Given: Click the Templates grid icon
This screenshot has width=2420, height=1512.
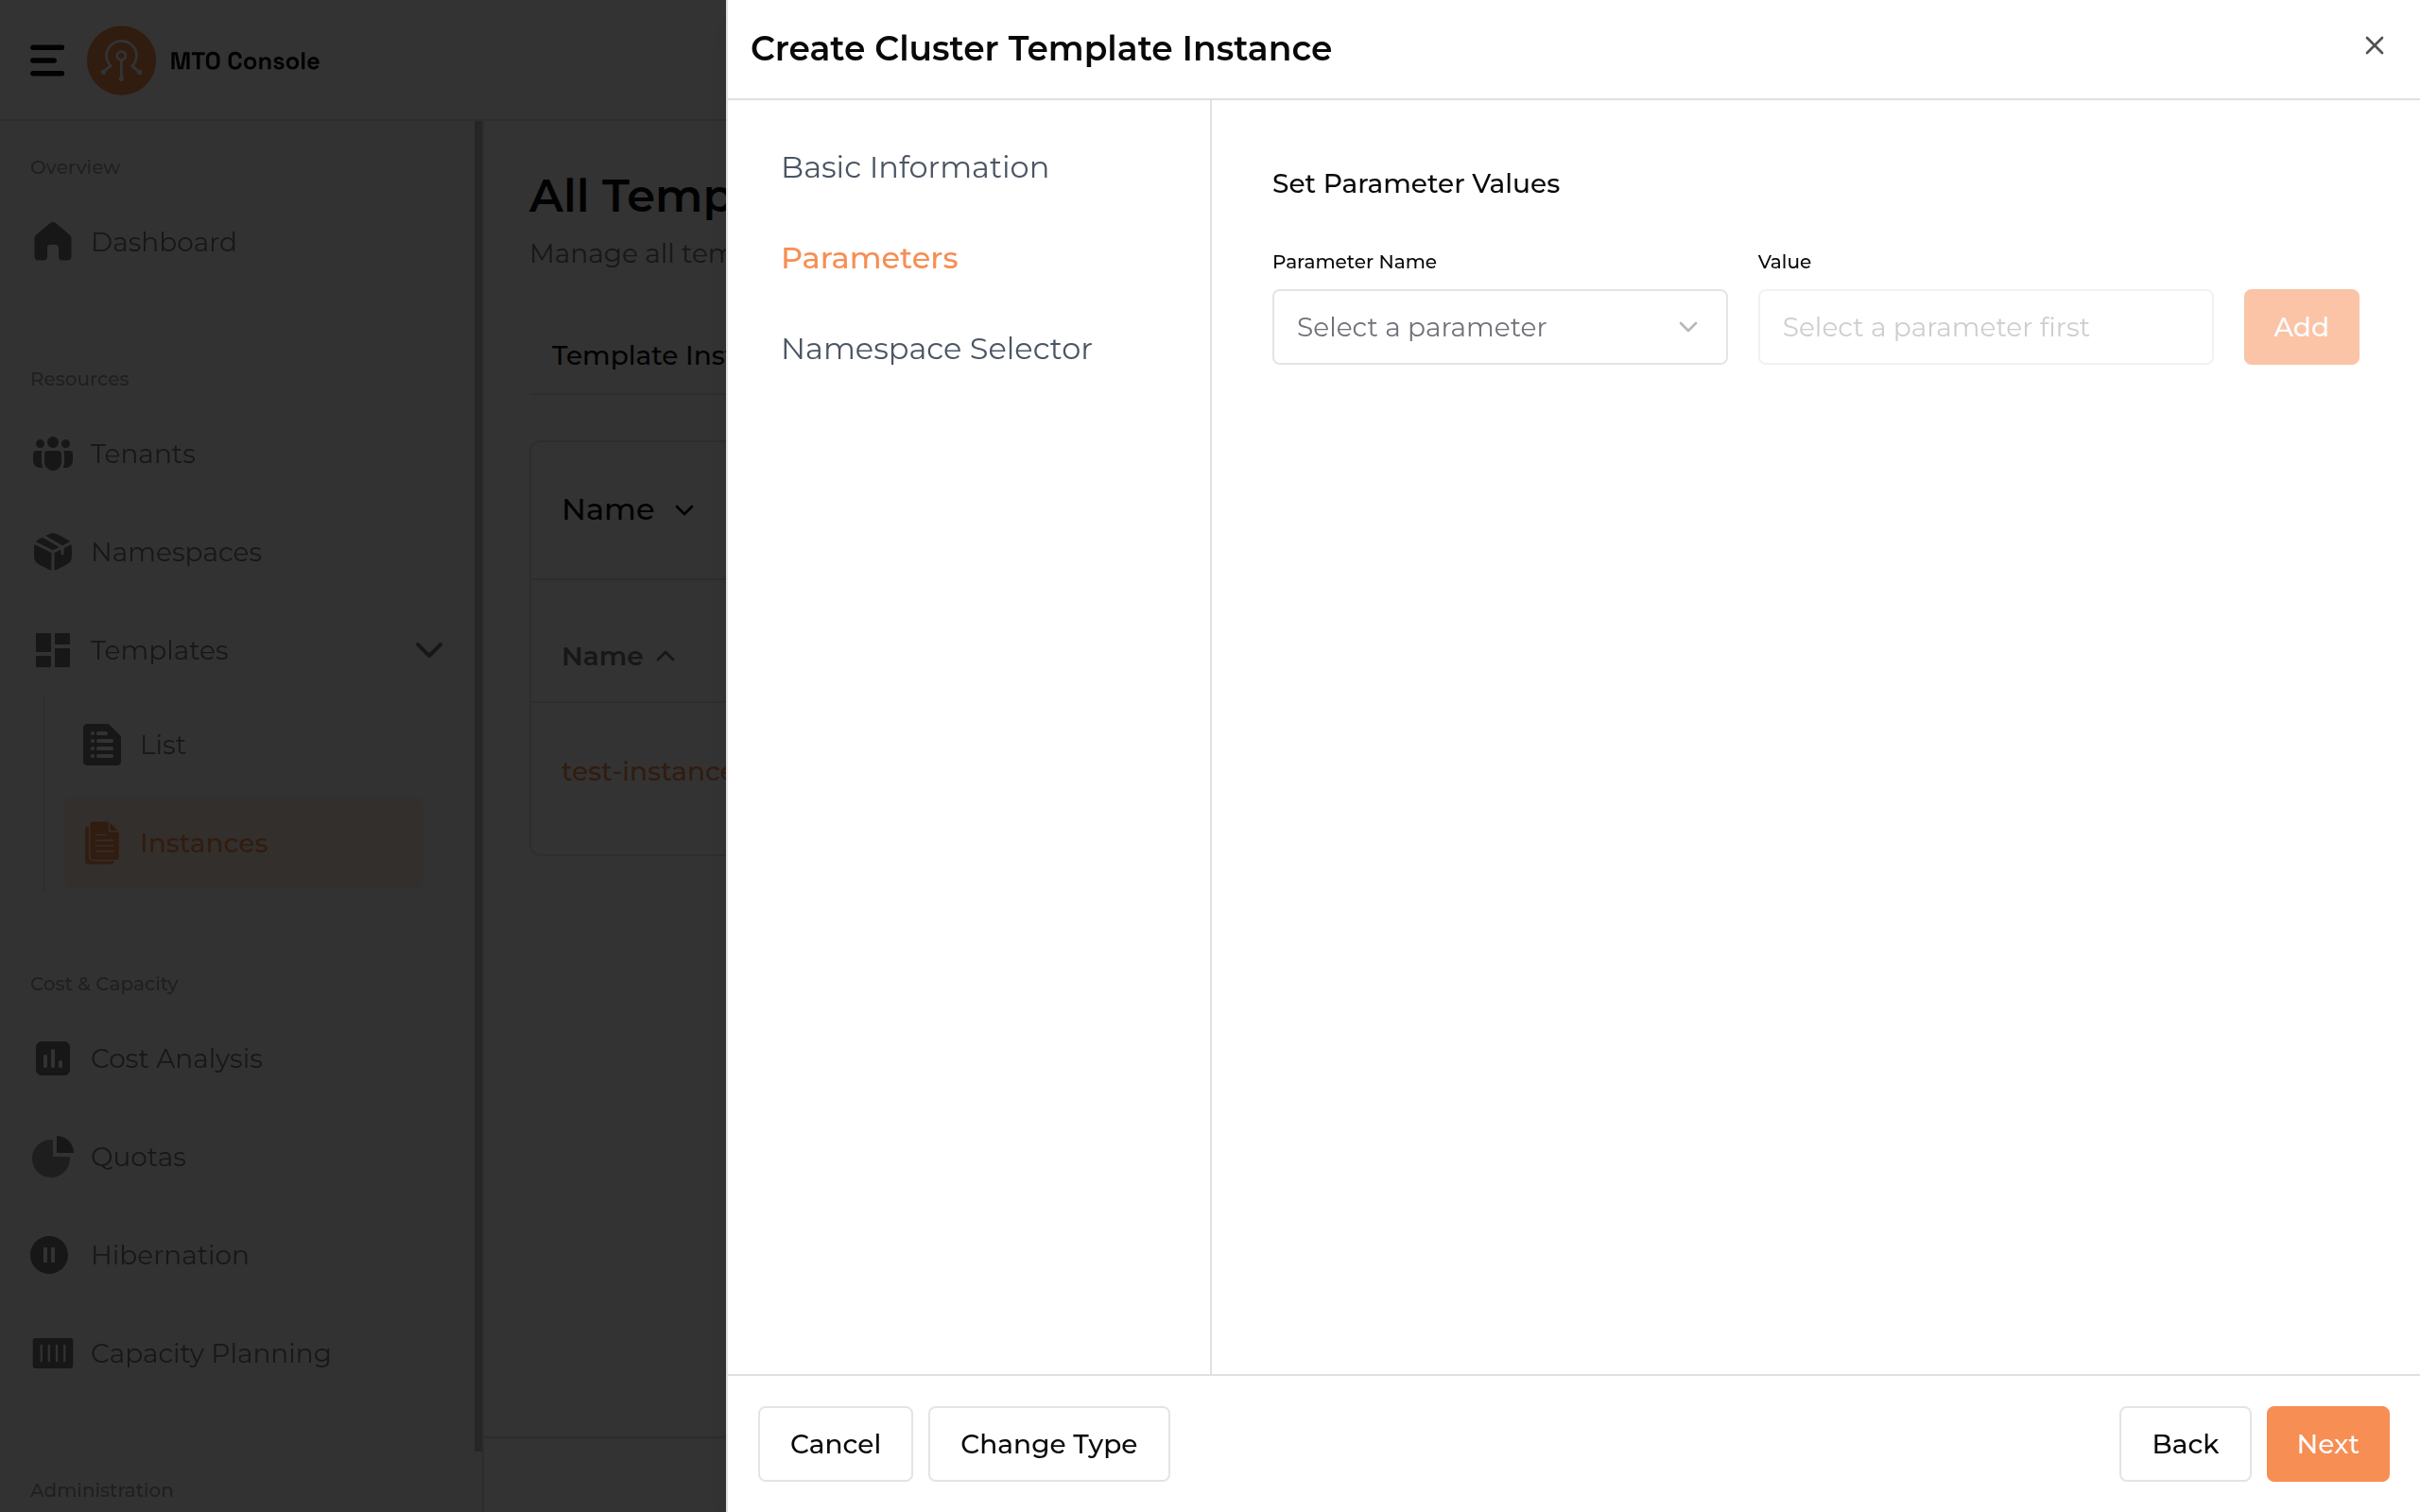Looking at the screenshot, I should click(52, 650).
